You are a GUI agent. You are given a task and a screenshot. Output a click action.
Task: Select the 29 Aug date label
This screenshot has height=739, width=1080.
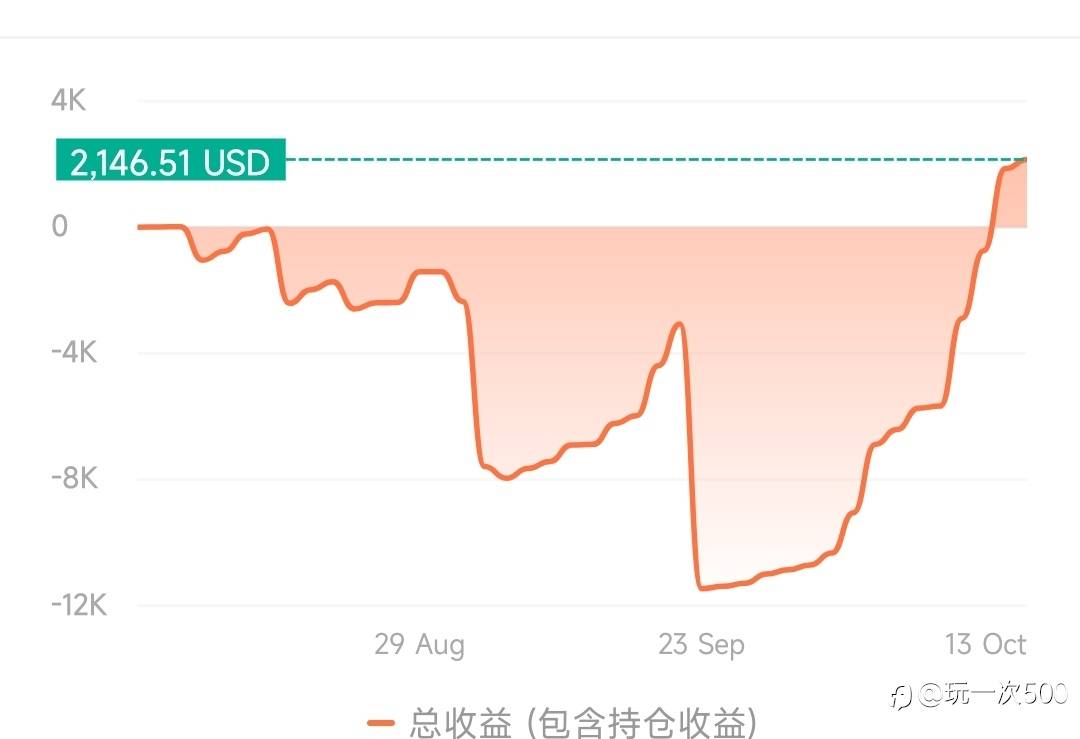tap(419, 645)
